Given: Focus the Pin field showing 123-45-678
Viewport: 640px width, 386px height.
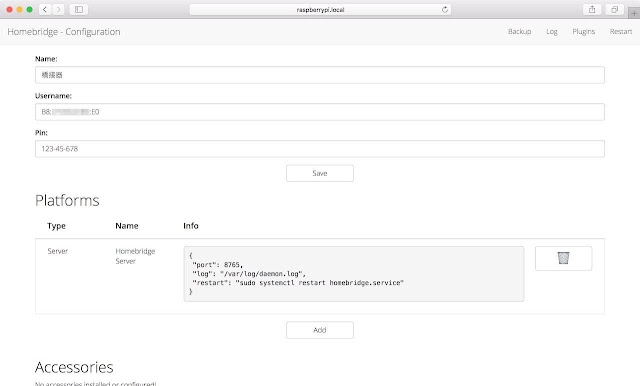Looking at the screenshot, I should (x=320, y=149).
